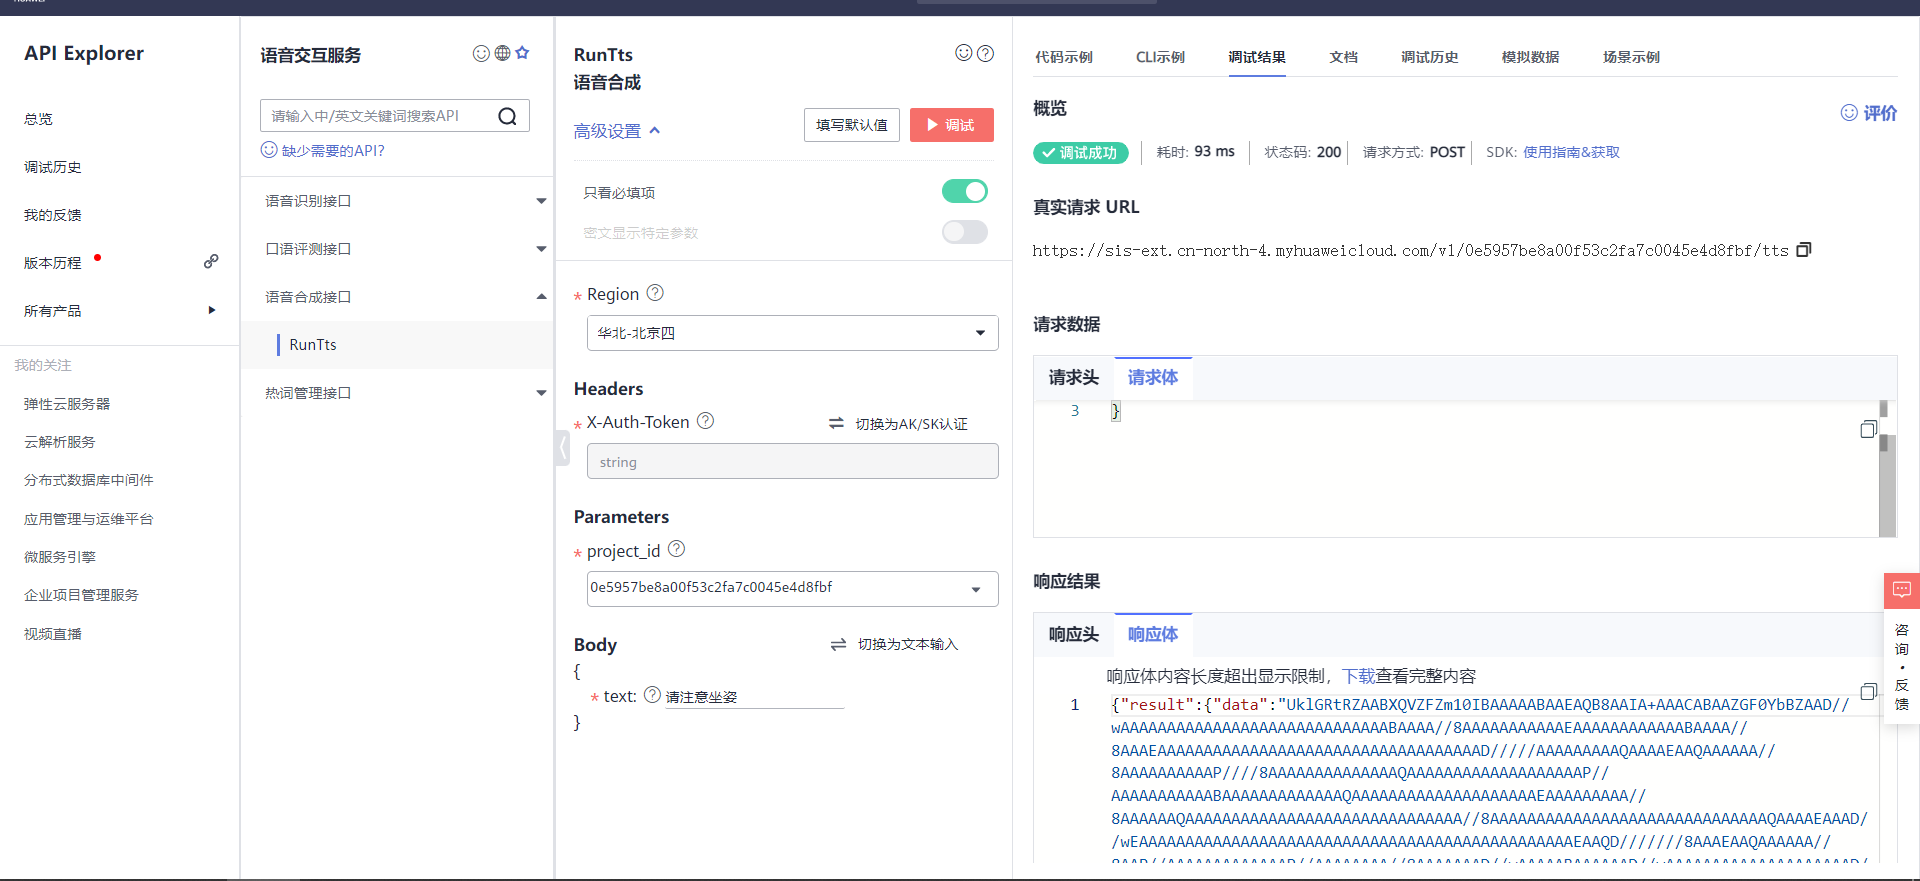
Task: Toggle 只看必填项 switch
Action: pos(965,191)
